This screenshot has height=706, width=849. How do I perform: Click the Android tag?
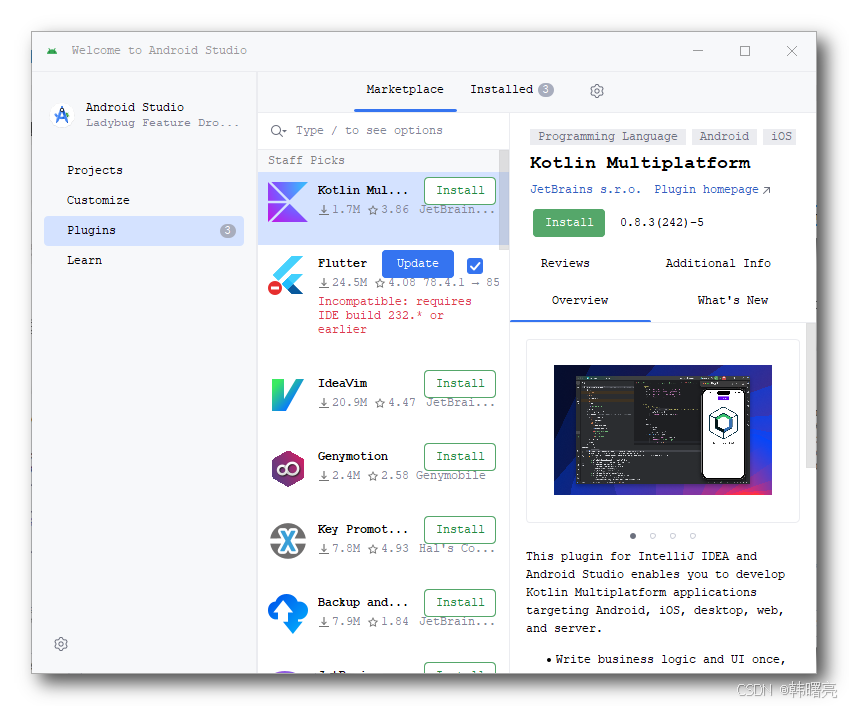point(724,136)
